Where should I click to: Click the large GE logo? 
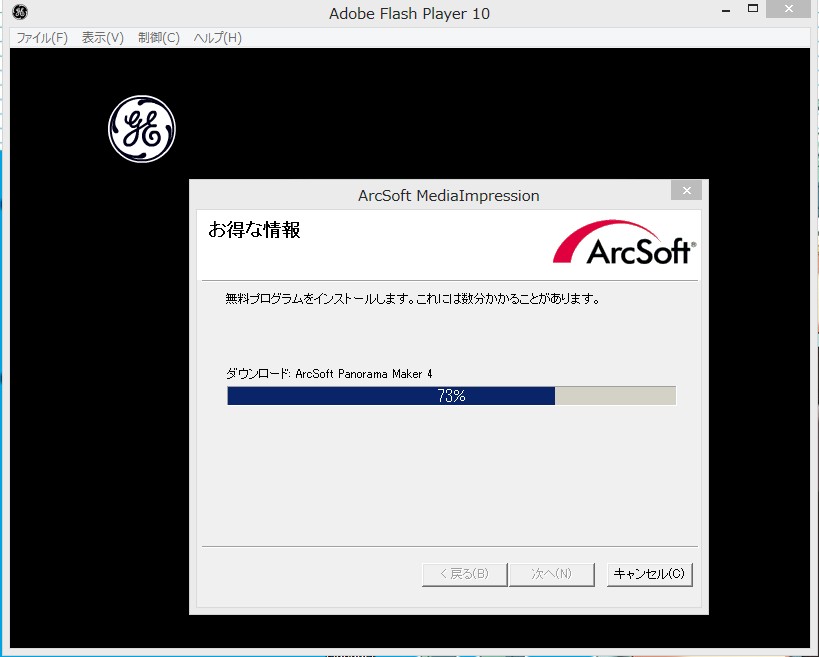[142, 128]
